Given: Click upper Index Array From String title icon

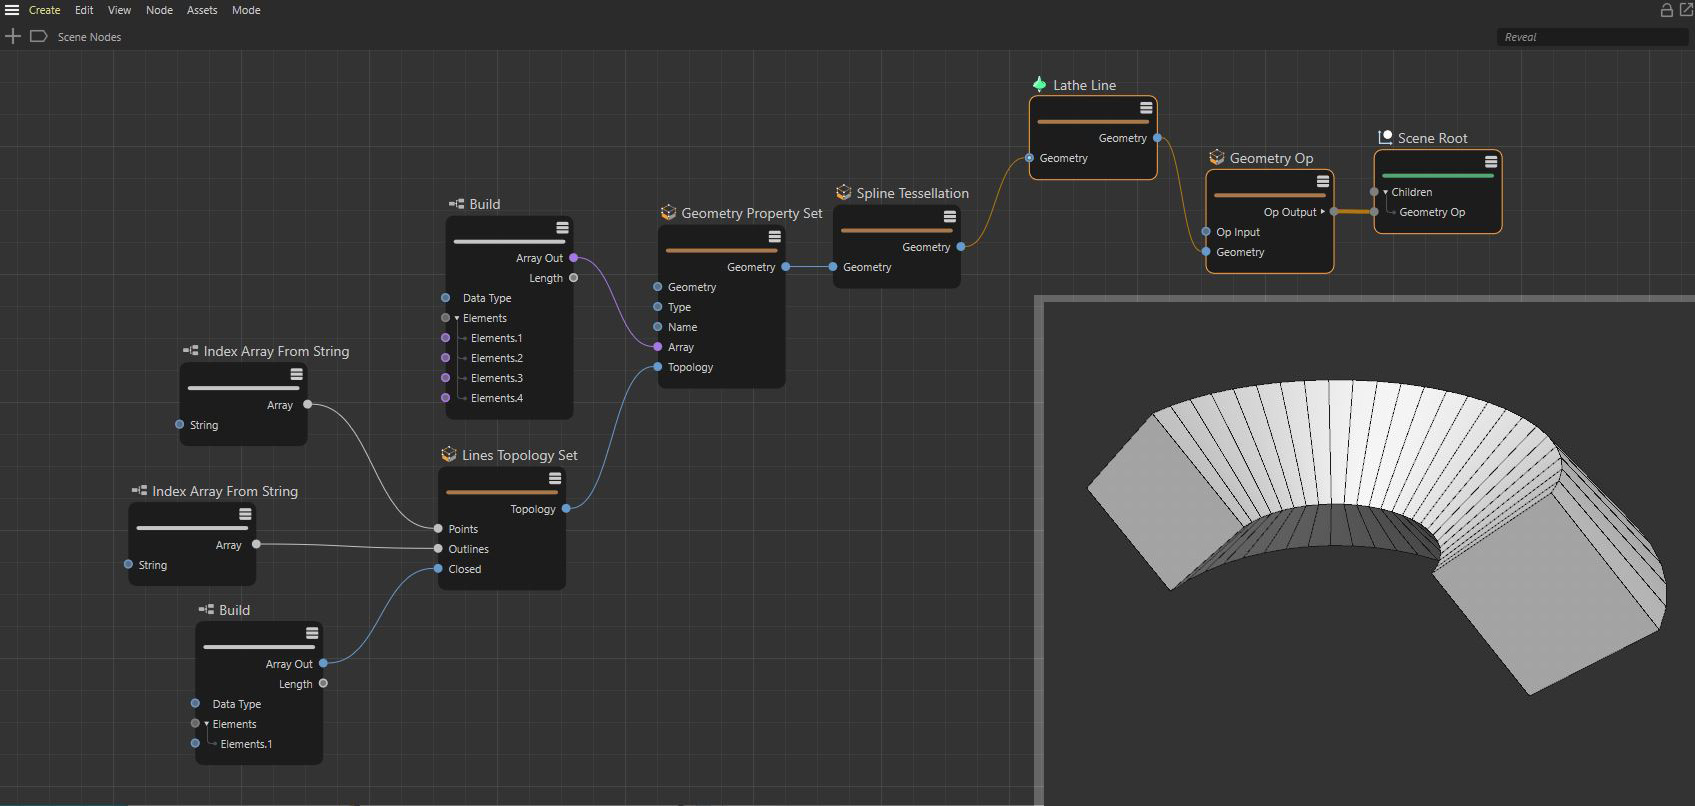Looking at the screenshot, I should 191,351.
